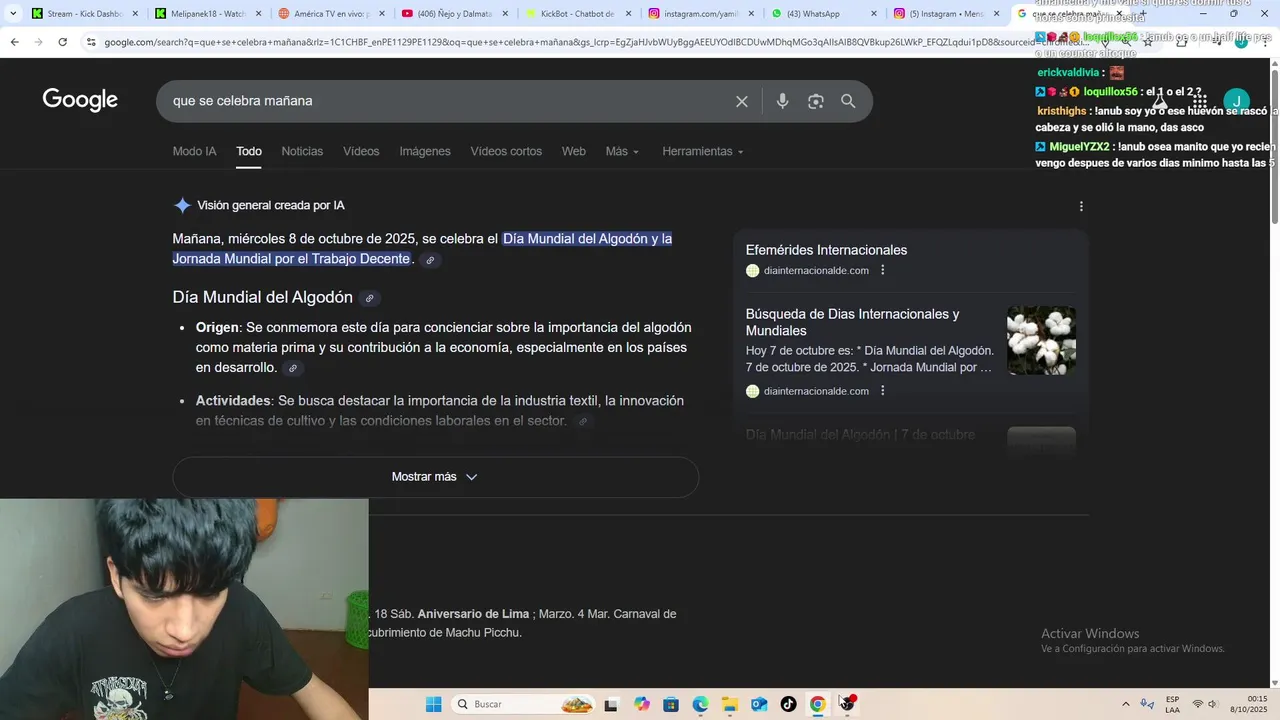
Task: Open the Ñejo y Dalmata YouTube browser tab
Action: click(x=455, y=14)
